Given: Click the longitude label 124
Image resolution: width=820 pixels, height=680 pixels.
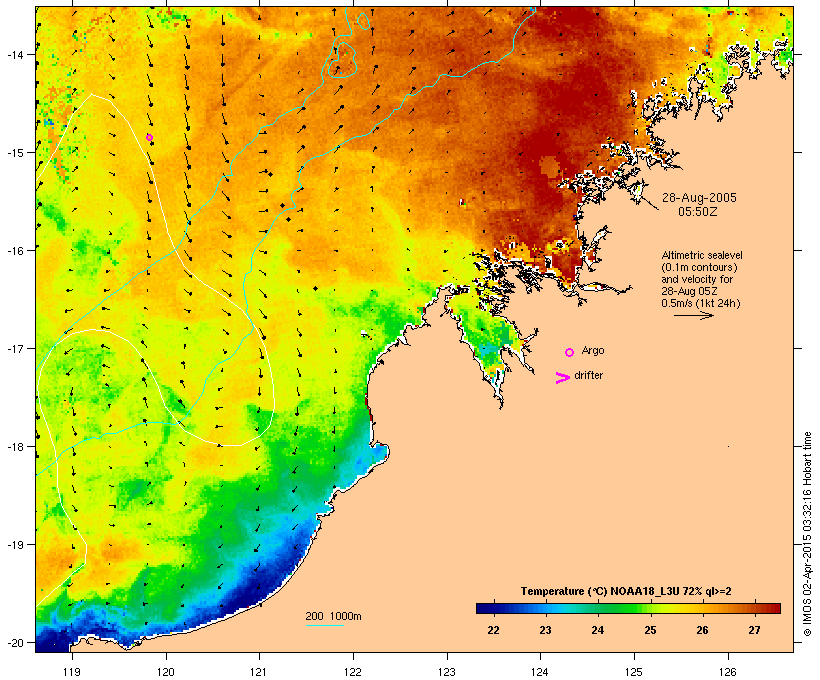Looking at the screenshot, I should pos(540,672).
